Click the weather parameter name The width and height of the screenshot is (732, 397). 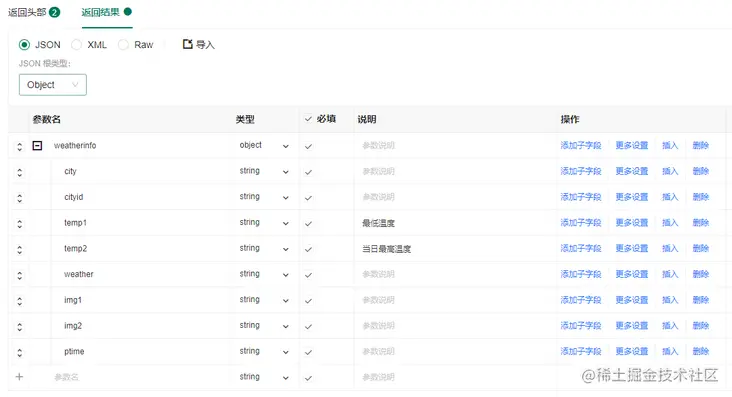pyautogui.click(x=78, y=274)
